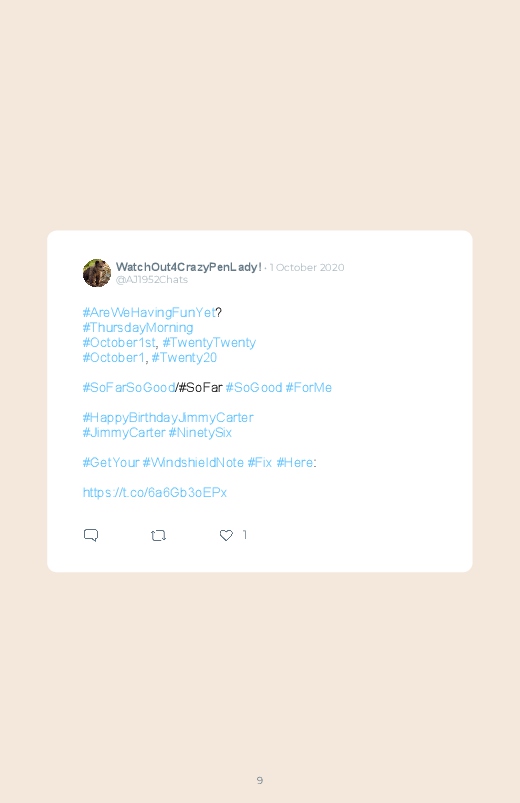Image resolution: width=520 pixels, height=803 pixels.
Task: Open the #HappyBirthdayJimmyCarter hashtag
Action: click(x=168, y=417)
